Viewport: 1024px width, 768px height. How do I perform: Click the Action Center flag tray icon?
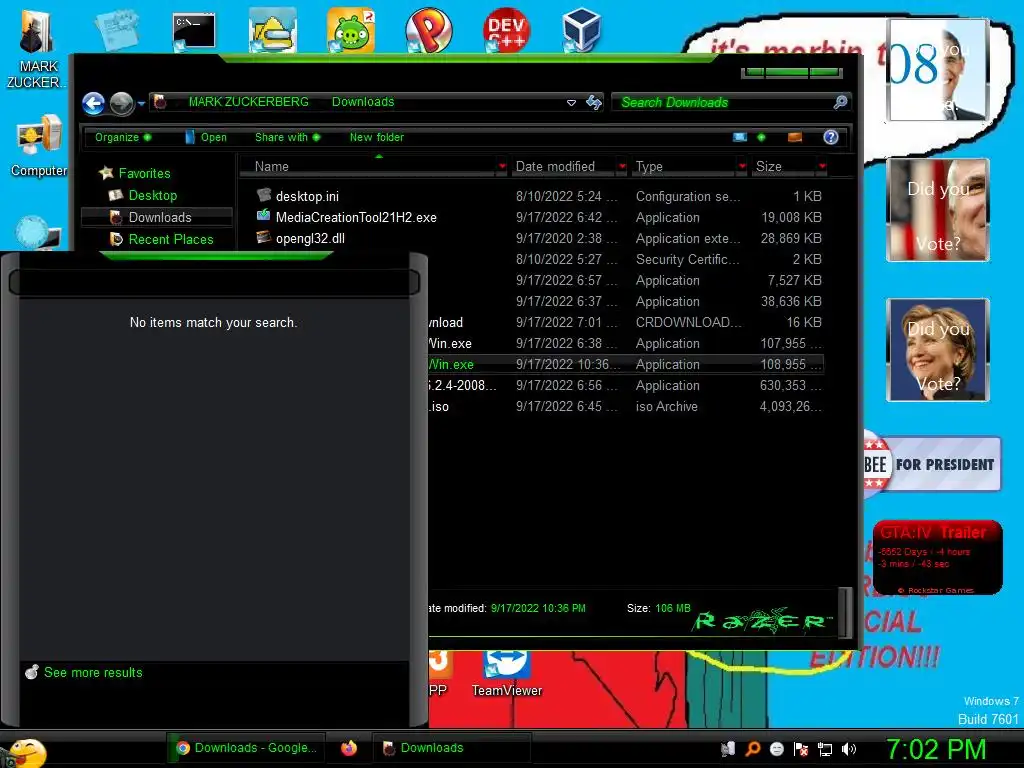pyautogui.click(x=801, y=749)
